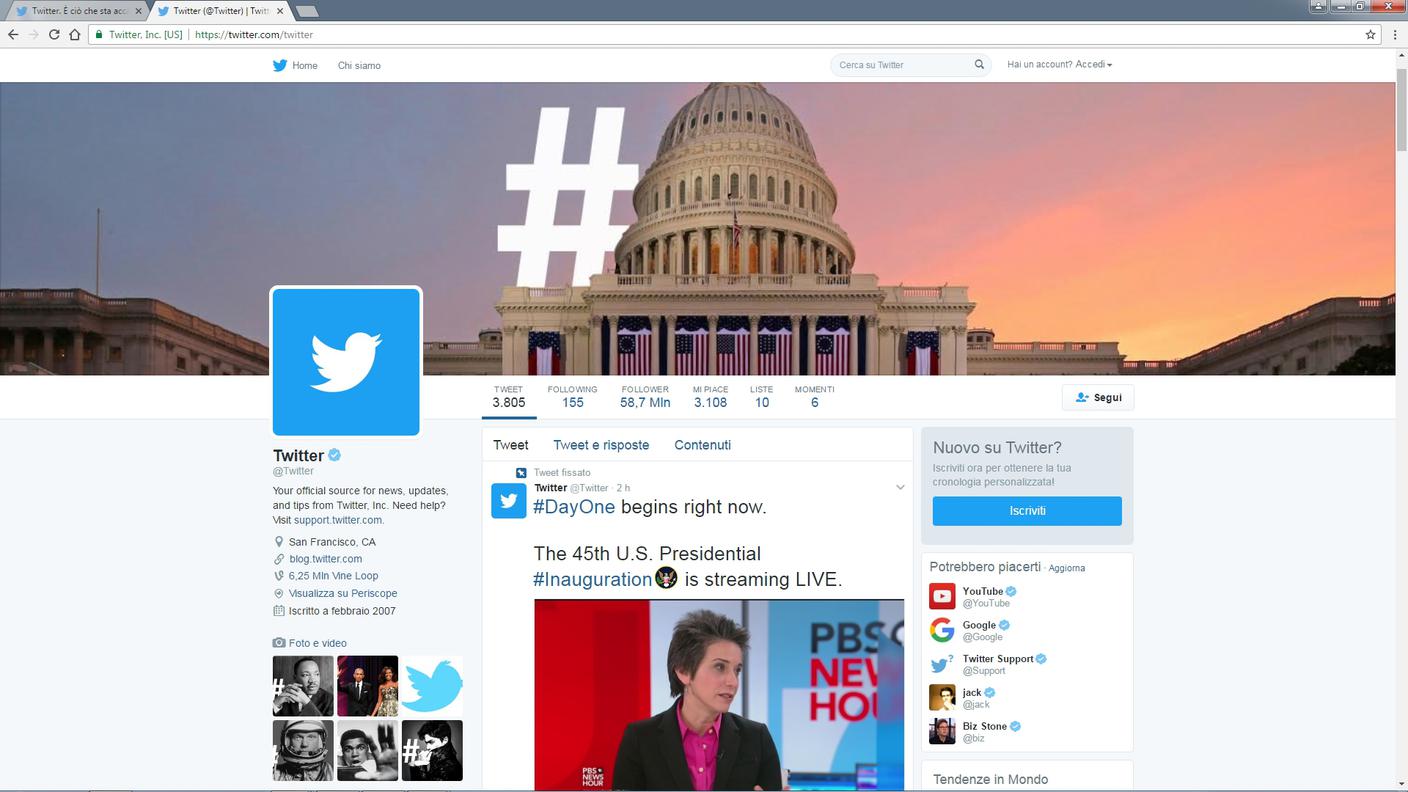Image resolution: width=1408 pixels, height=792 pixels.
Task: Open the MOMENTI 6 stat
Action: point(815,397)
